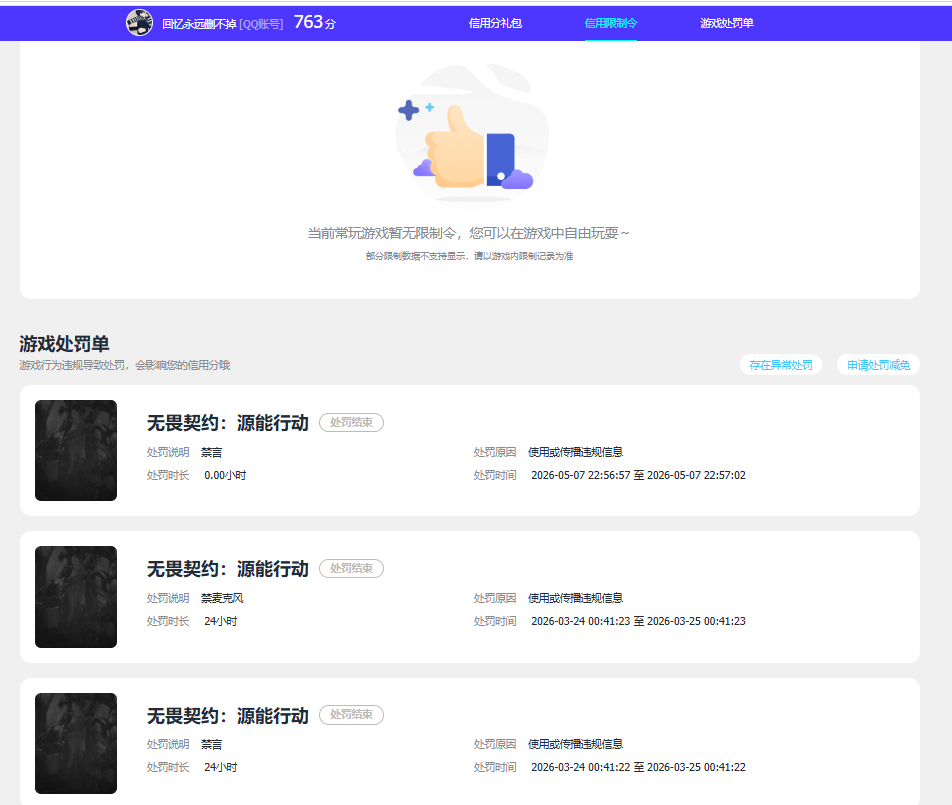Open the 存在异常处罚 link
Image resolution: width=952 pixels, height=805 pixels.
click(x=781, y=365)
